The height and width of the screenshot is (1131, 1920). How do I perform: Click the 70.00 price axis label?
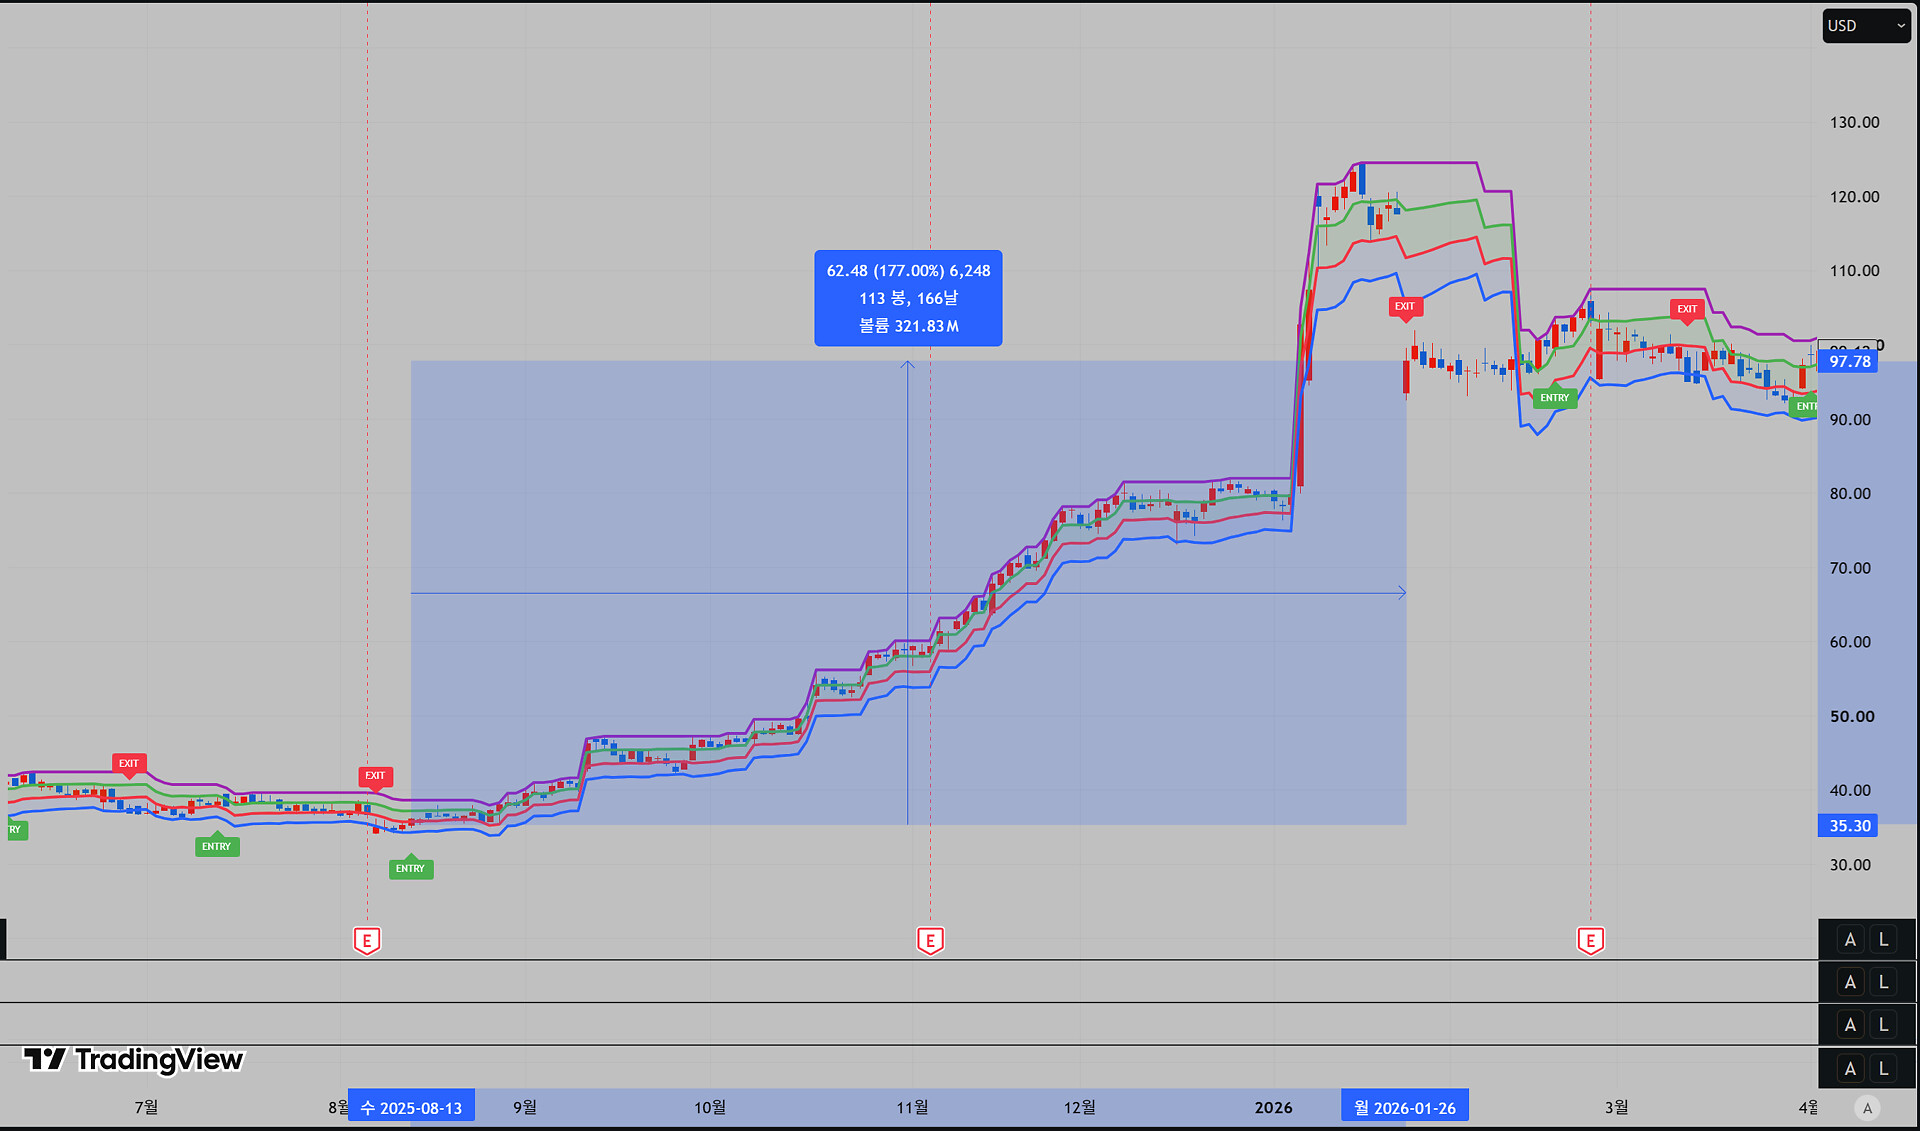(x=1850, y=568)
